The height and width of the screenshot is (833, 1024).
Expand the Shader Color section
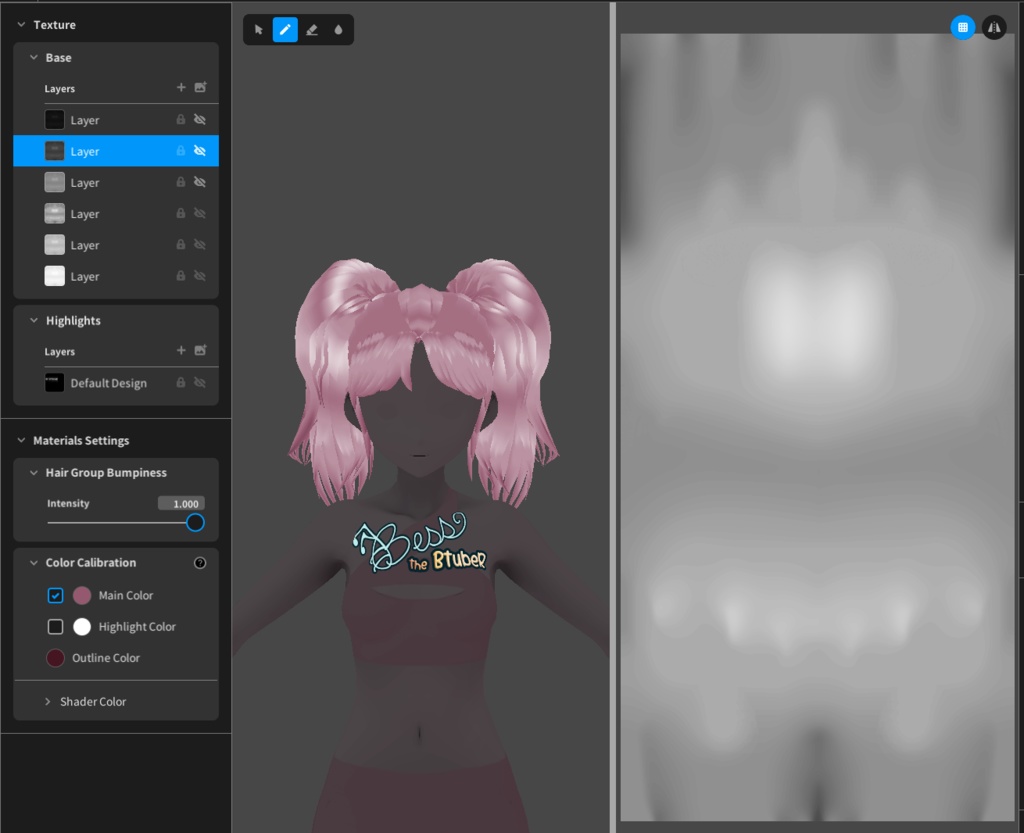pos(47,701)
